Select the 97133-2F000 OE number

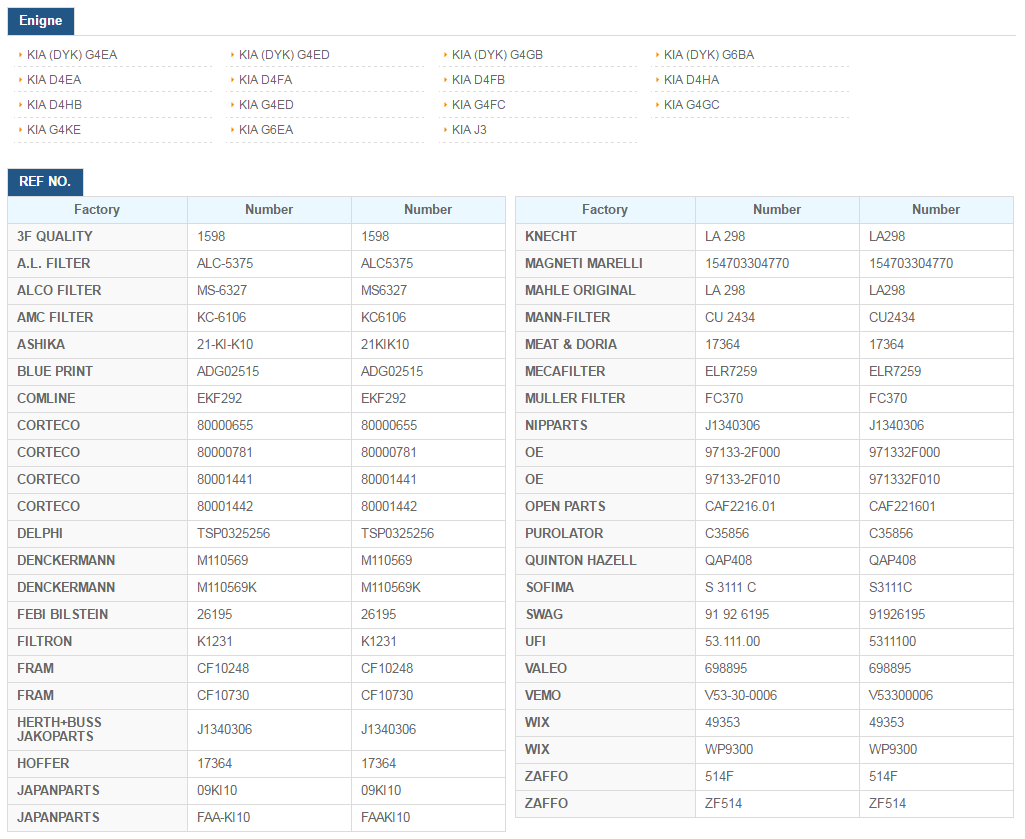point(743,453)
